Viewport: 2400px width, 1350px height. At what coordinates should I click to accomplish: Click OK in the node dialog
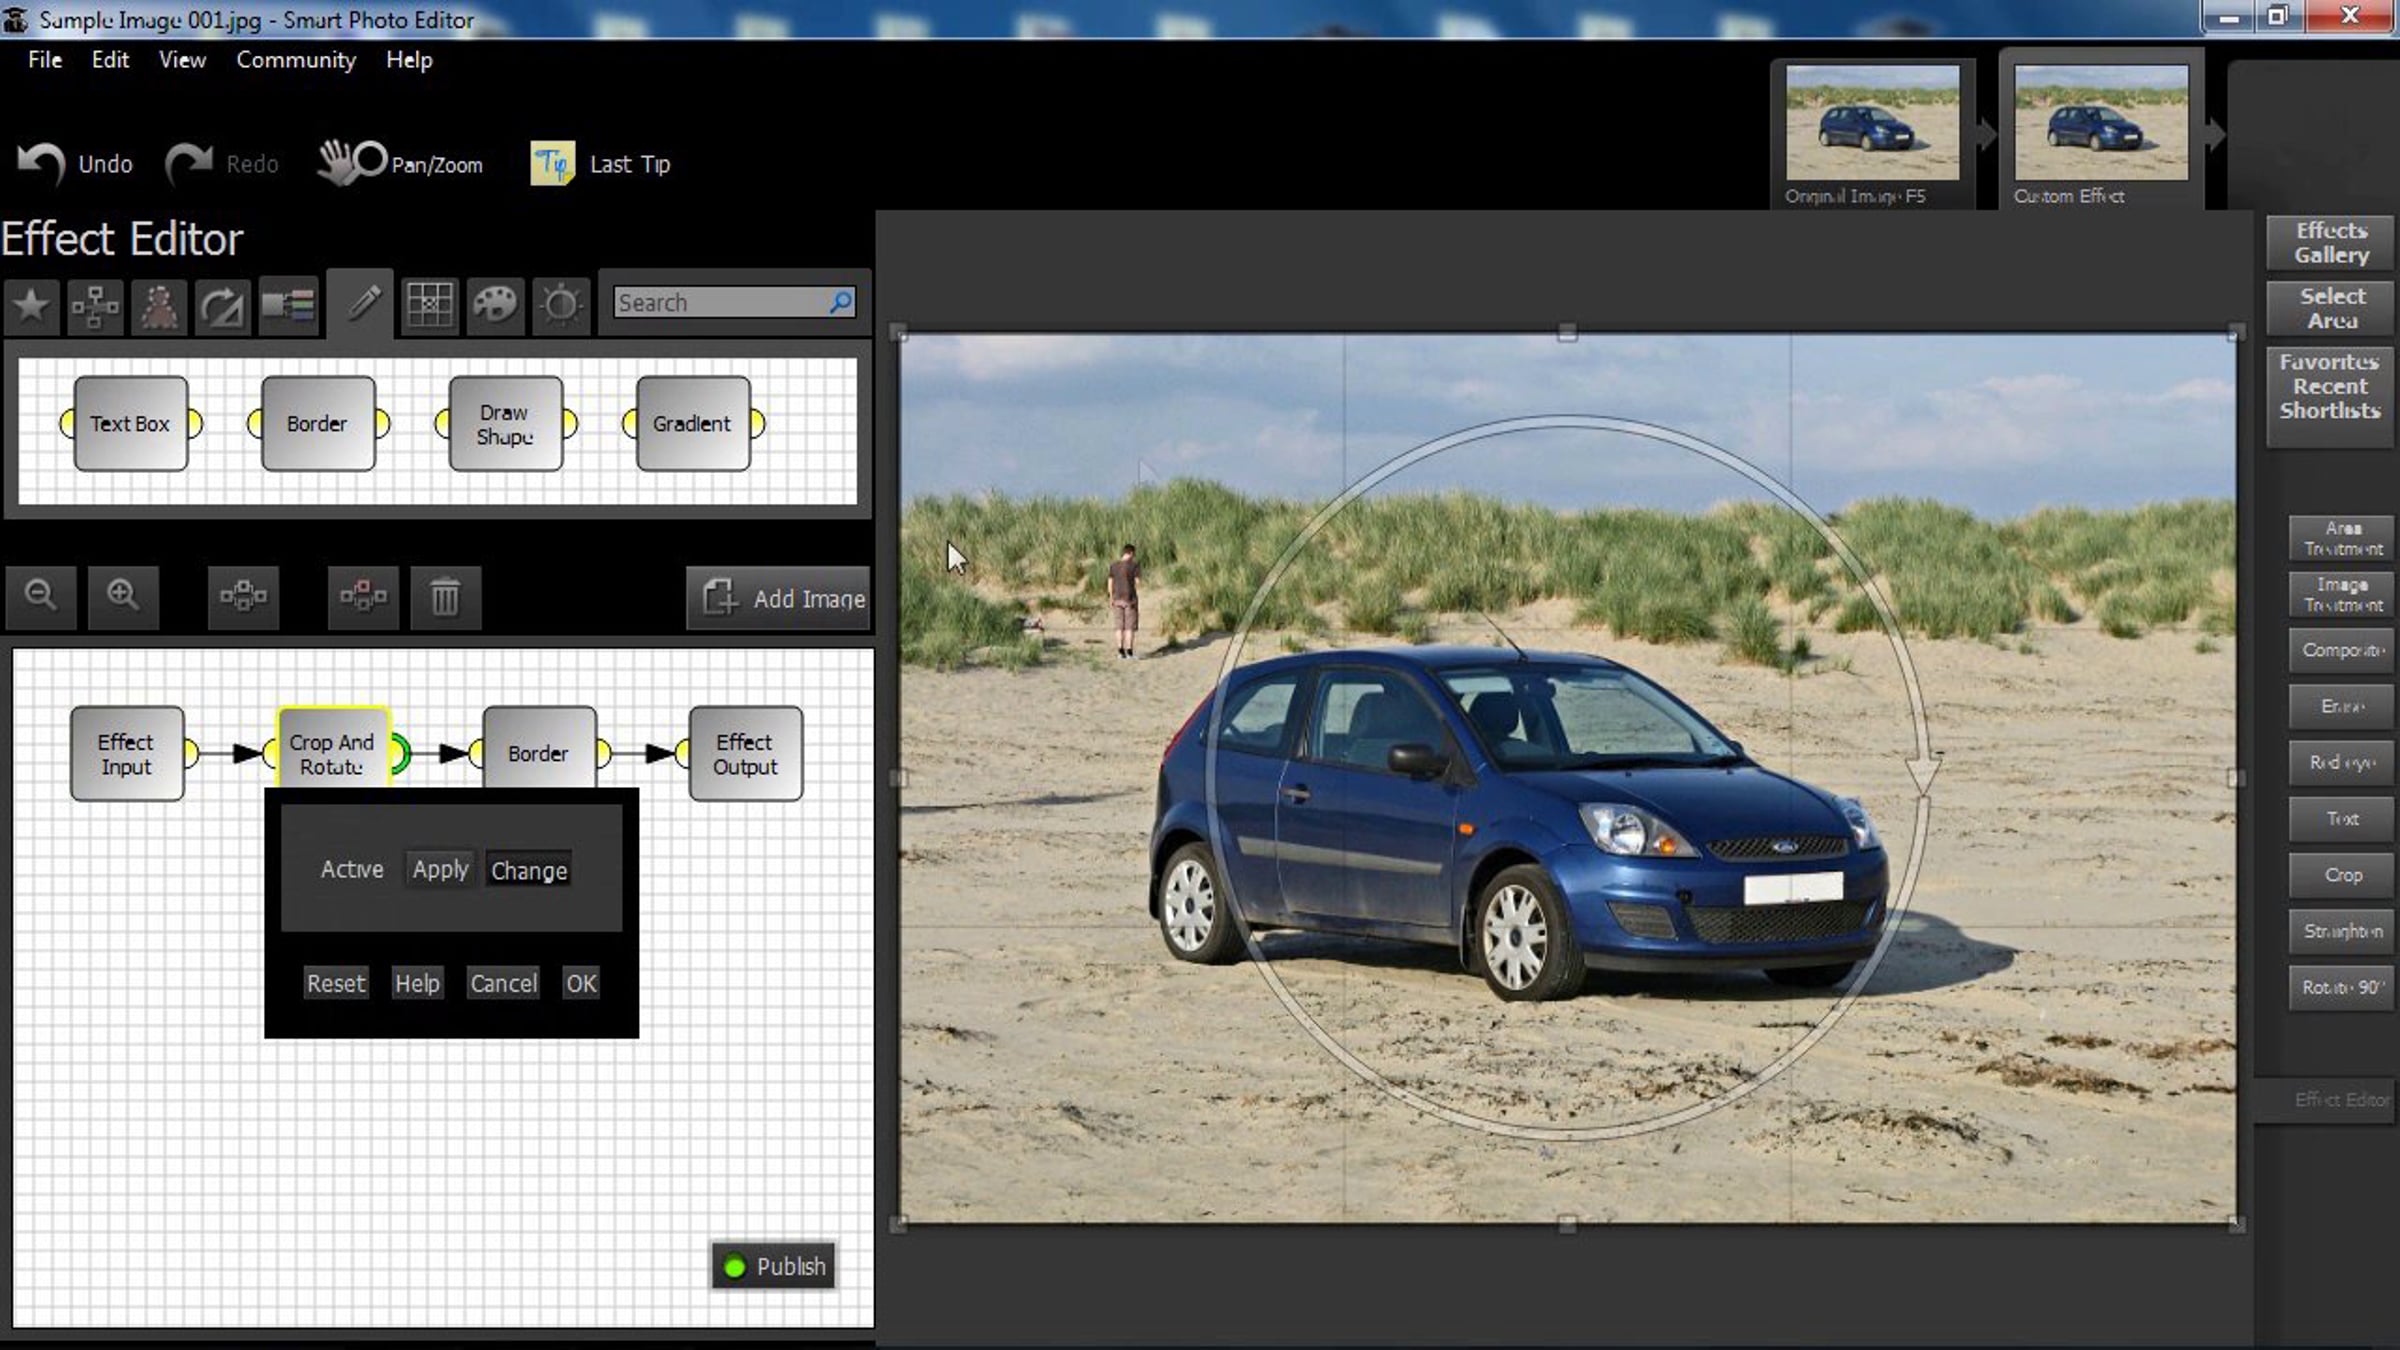pyautogui.click(x=581, y=984)
